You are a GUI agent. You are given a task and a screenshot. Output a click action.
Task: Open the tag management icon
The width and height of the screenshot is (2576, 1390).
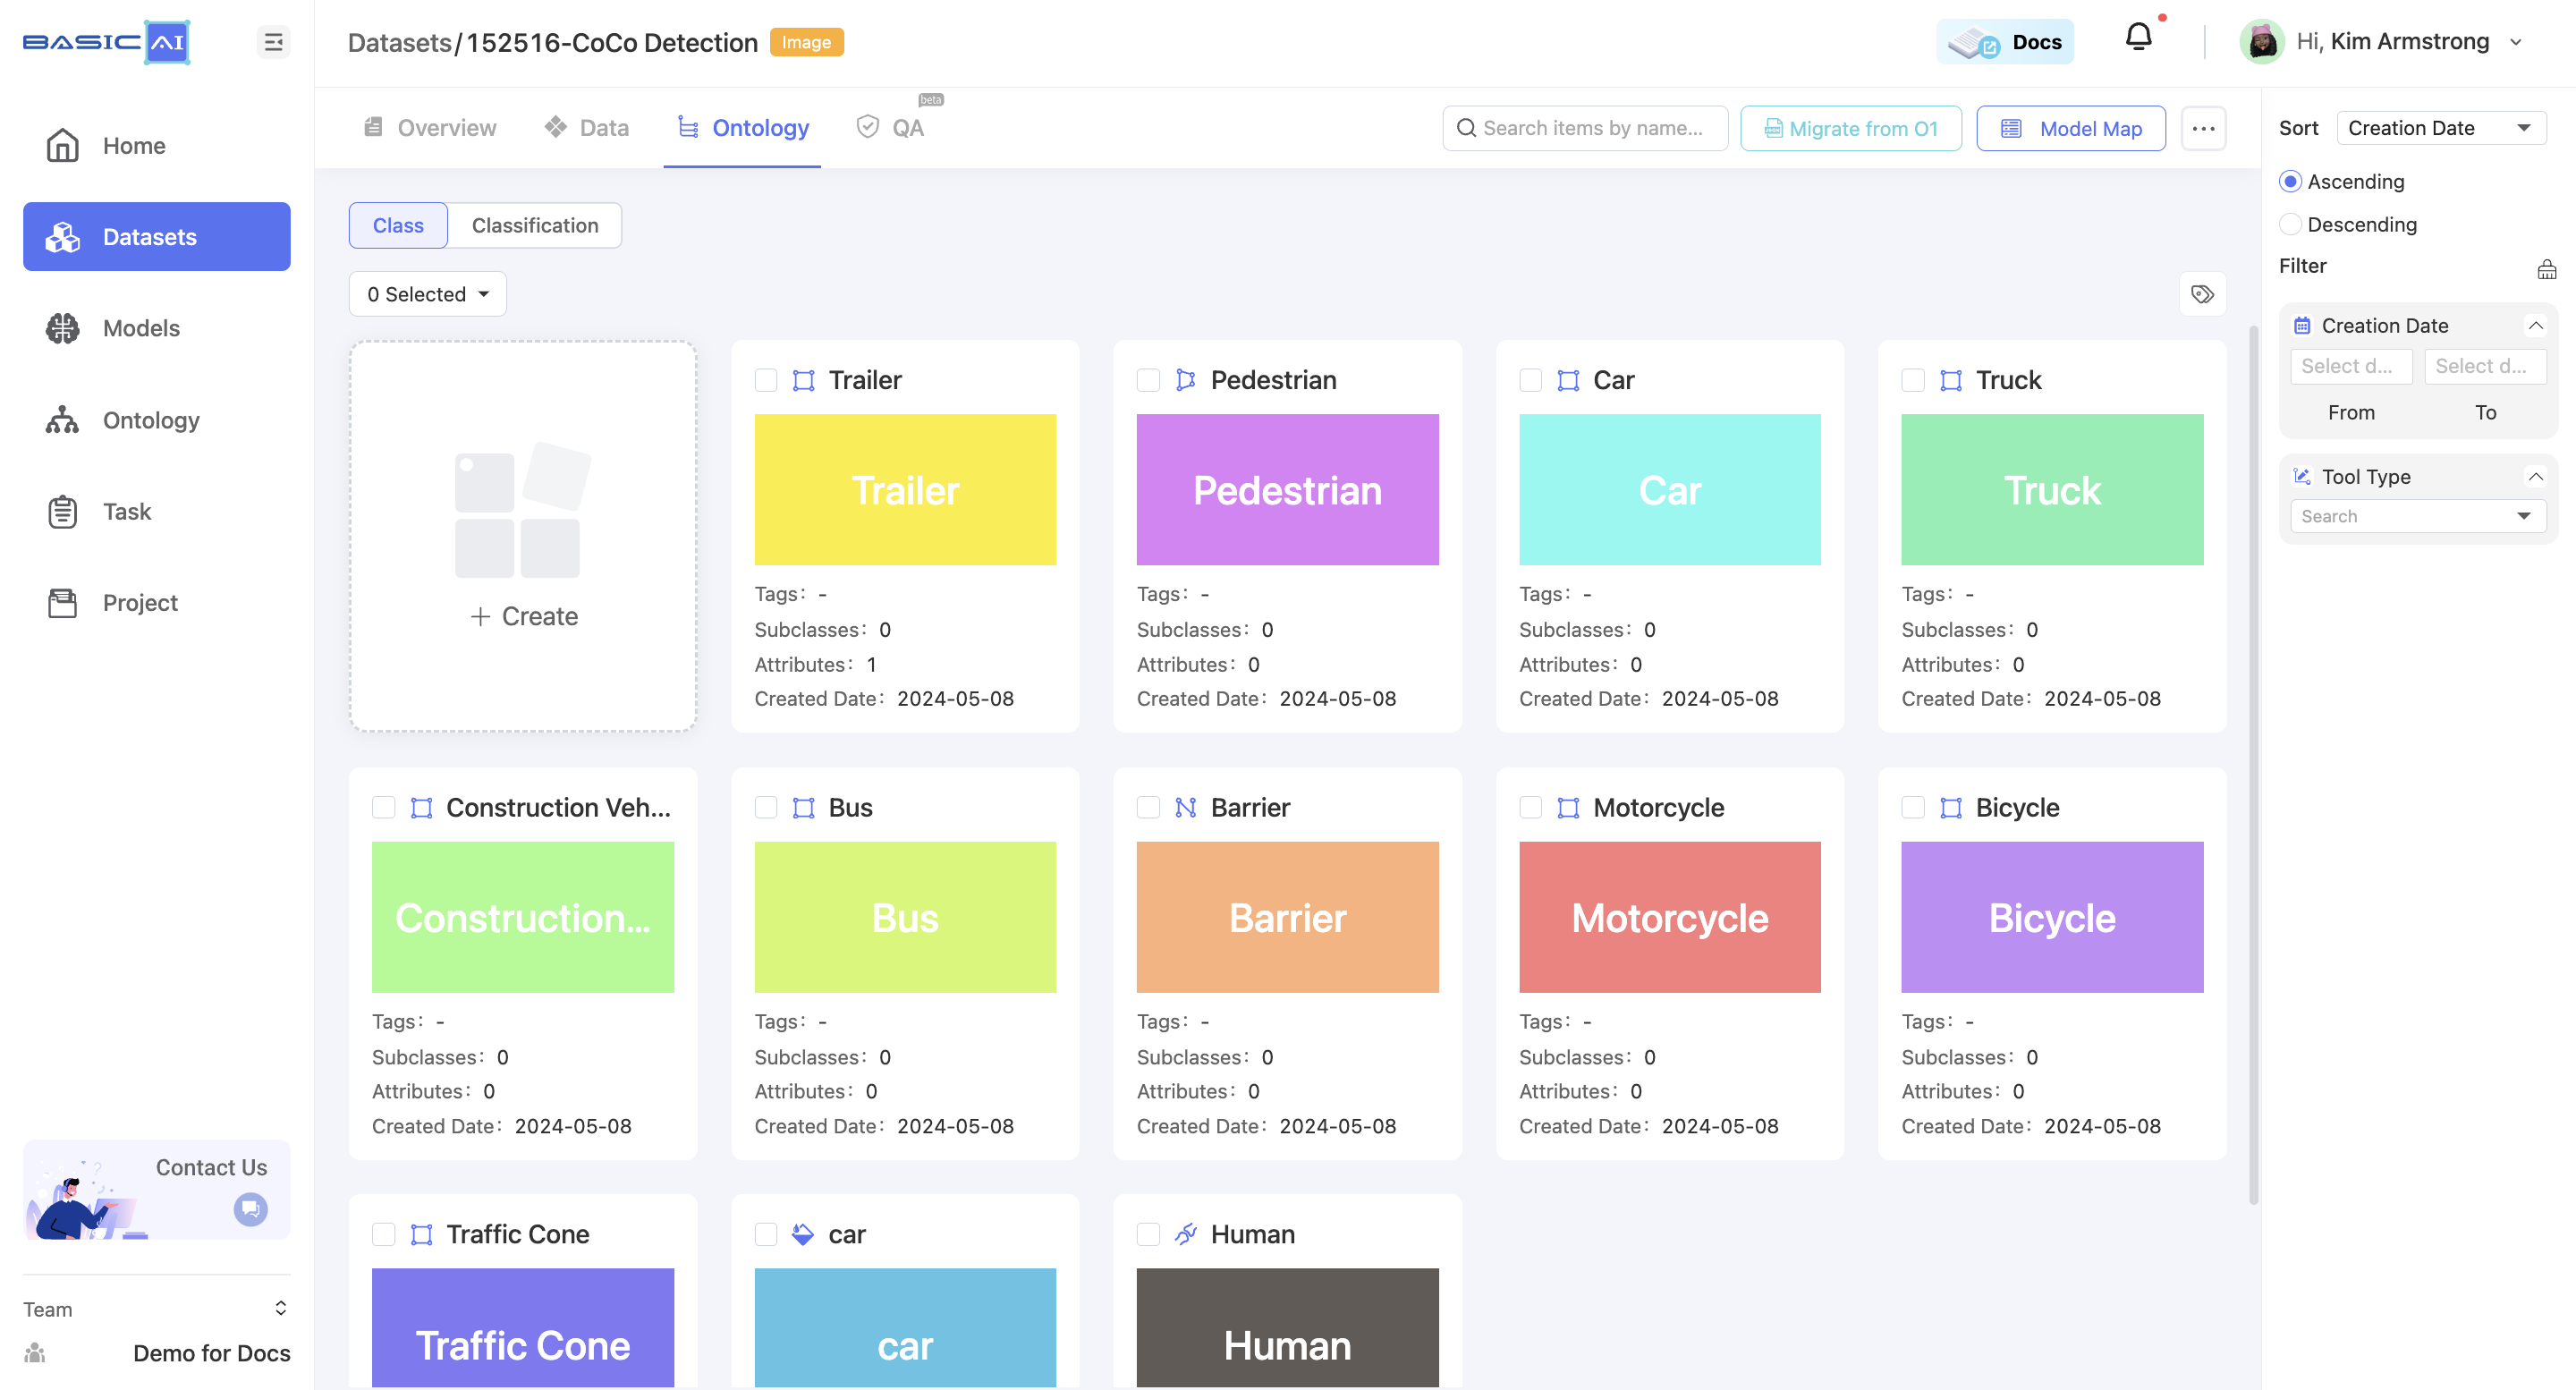point(2202,294)
